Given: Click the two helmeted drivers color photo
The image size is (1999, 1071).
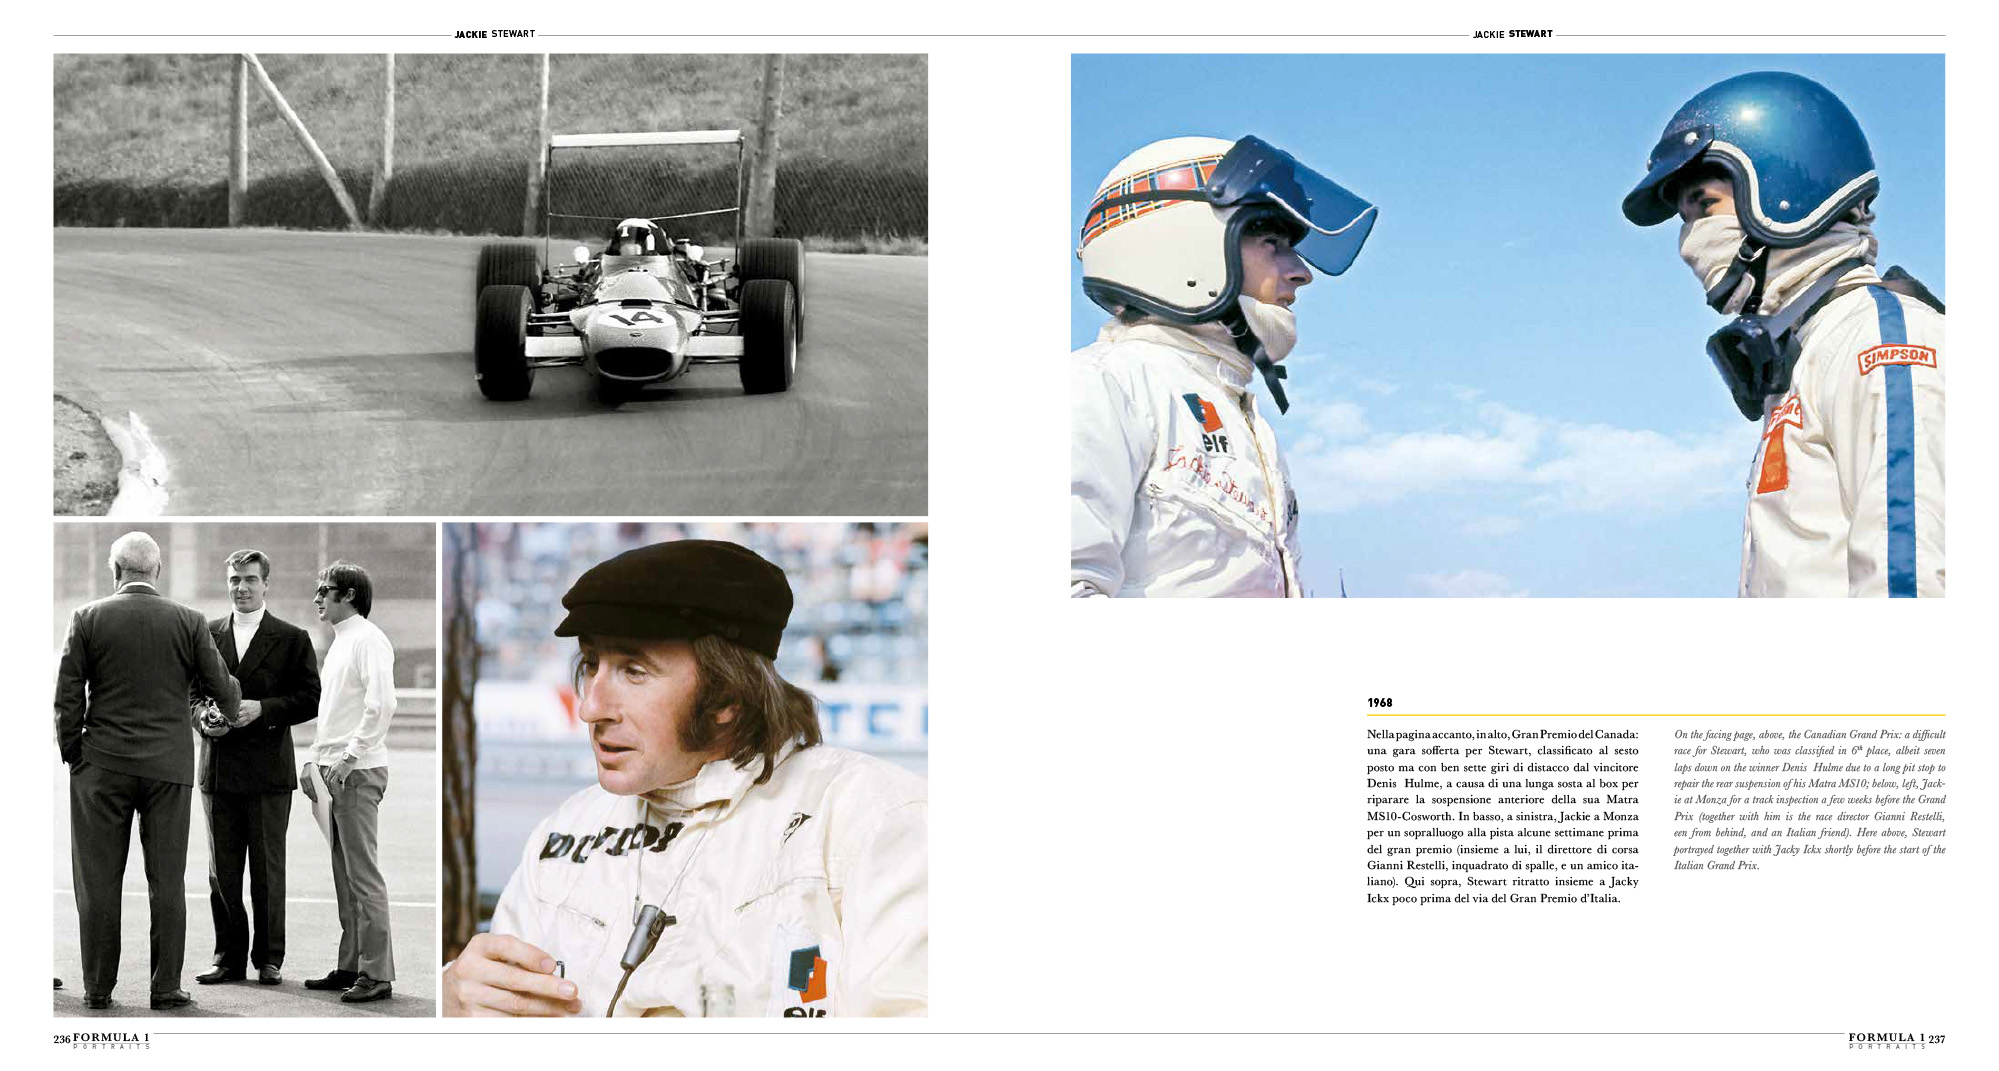Looking at the screenshot, I should (x=1508, y=326).
